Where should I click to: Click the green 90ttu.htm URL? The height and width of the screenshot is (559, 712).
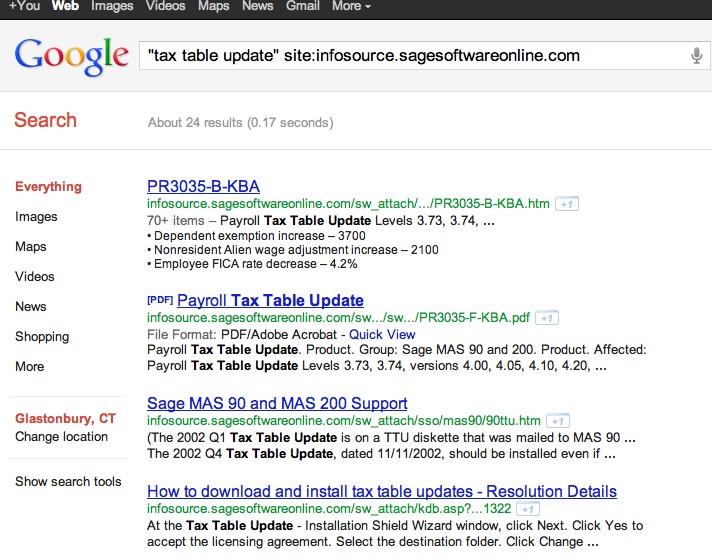click(x=344, y=421)
